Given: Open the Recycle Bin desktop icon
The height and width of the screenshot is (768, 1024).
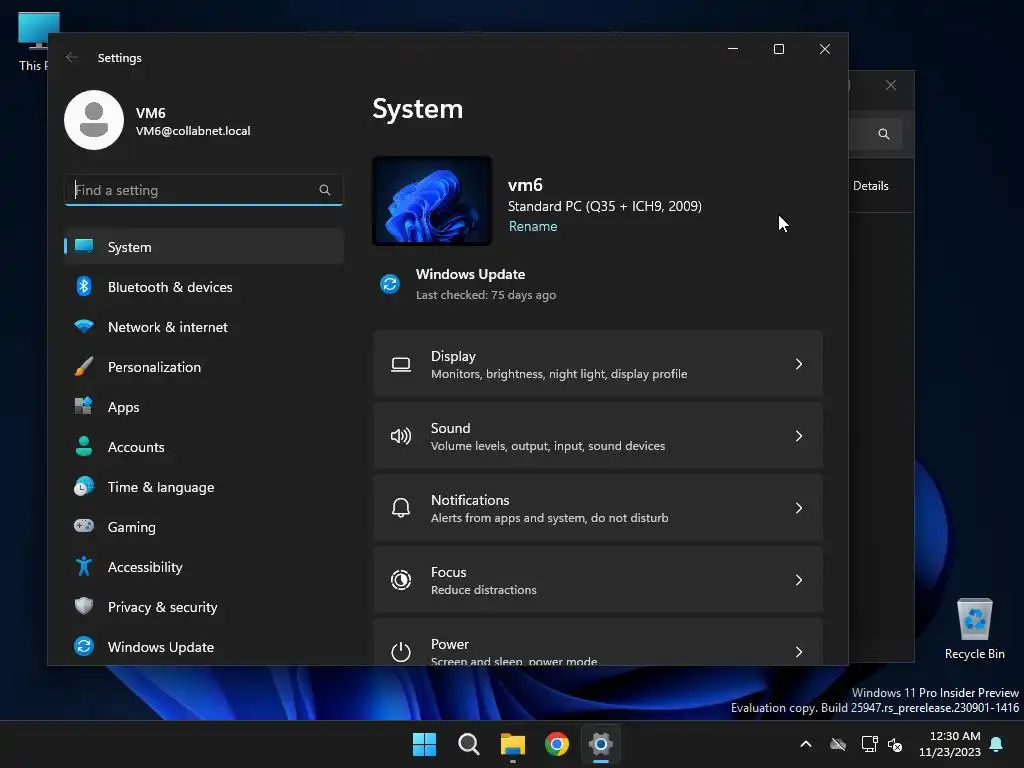Looking at the screenshot, I should [x=974, y=628].
